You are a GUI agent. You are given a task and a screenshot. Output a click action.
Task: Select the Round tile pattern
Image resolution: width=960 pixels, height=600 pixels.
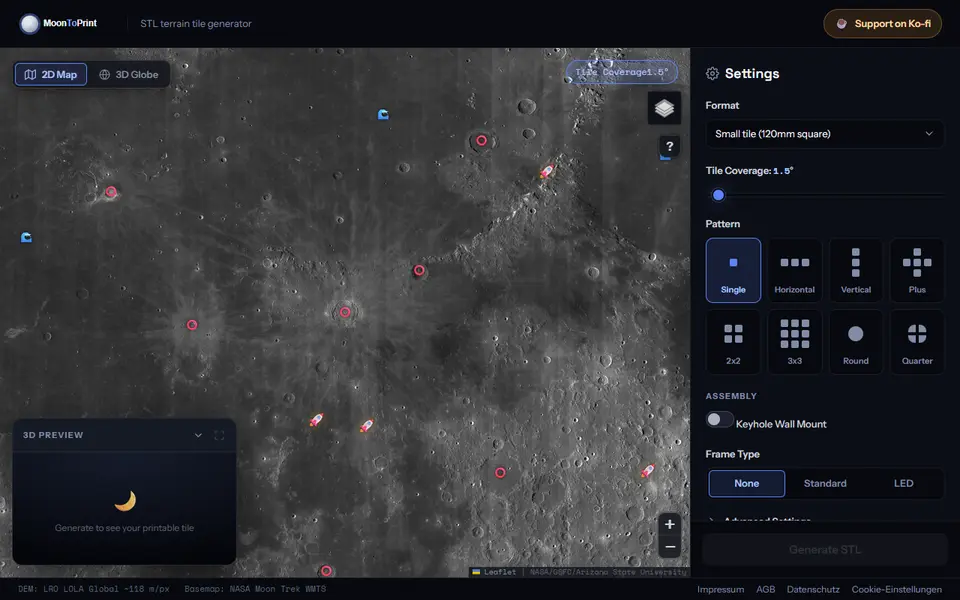(855, 342)
